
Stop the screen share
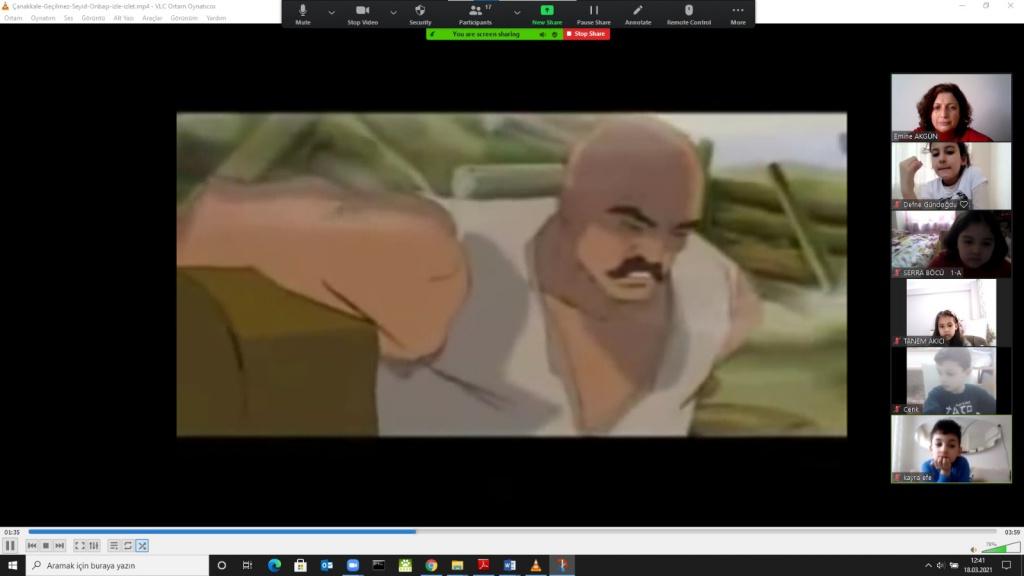(586, 34)
